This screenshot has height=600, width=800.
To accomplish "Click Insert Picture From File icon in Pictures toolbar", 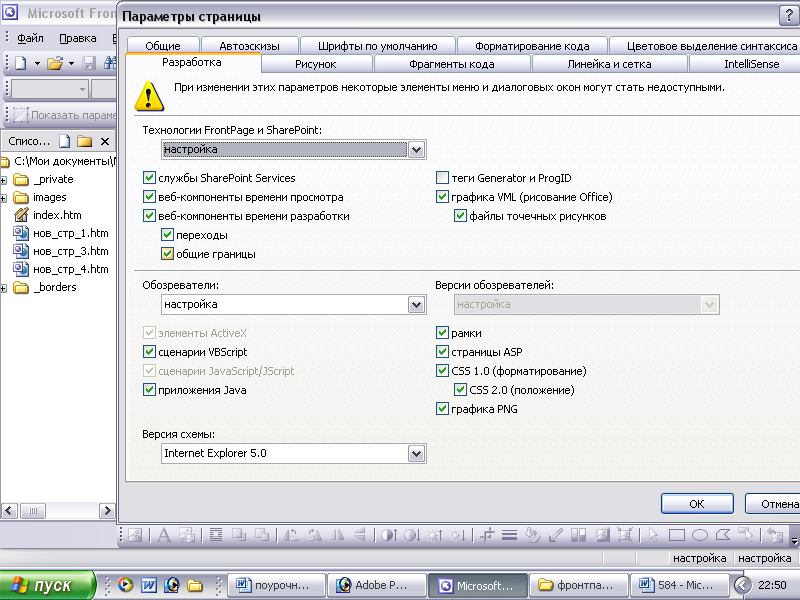I will tap(135, 535).
